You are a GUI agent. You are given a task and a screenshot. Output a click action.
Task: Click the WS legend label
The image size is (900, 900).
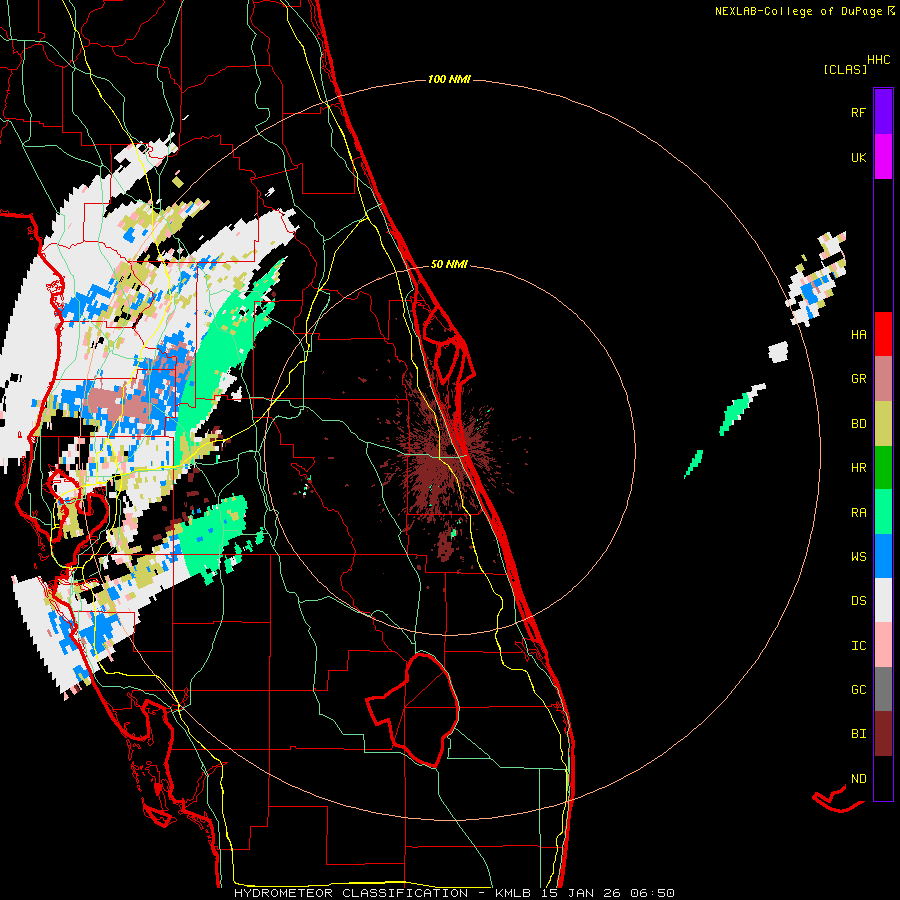858,556
